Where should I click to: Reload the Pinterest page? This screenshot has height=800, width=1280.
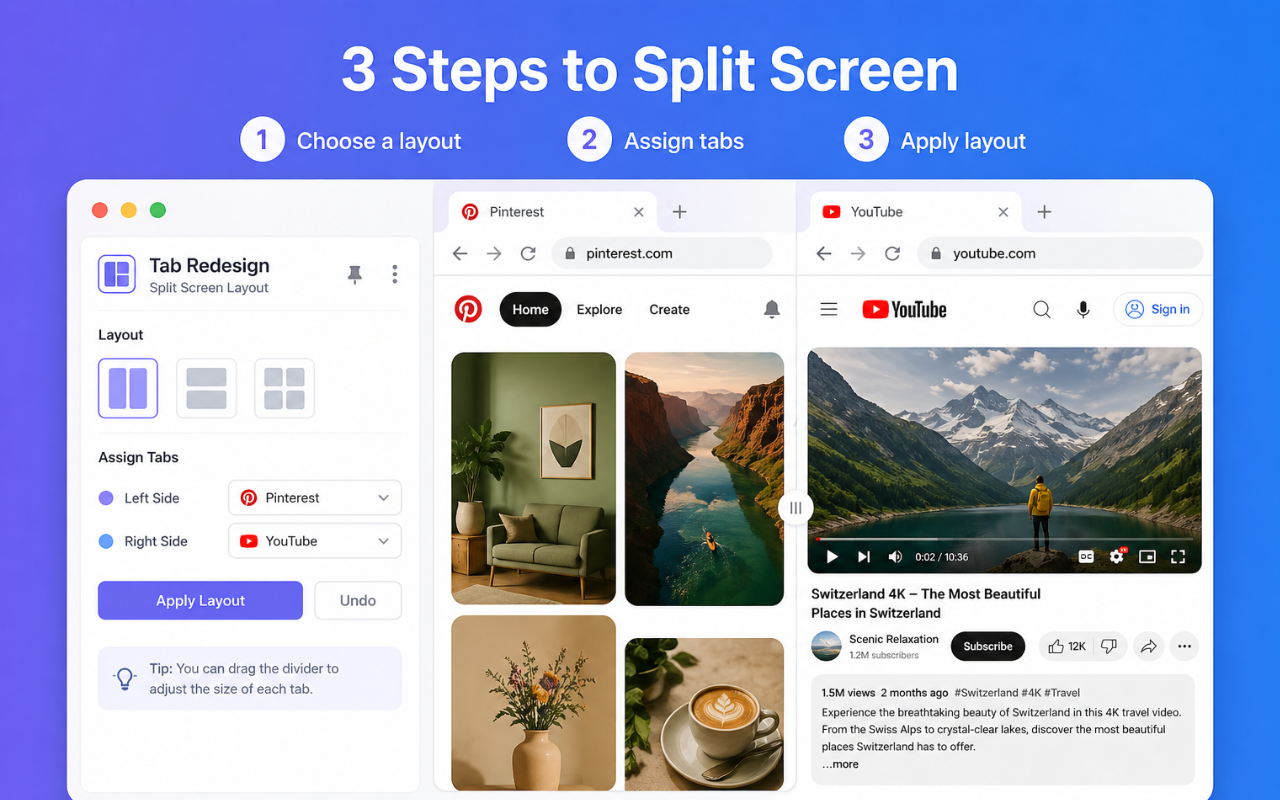coord(528,254)
